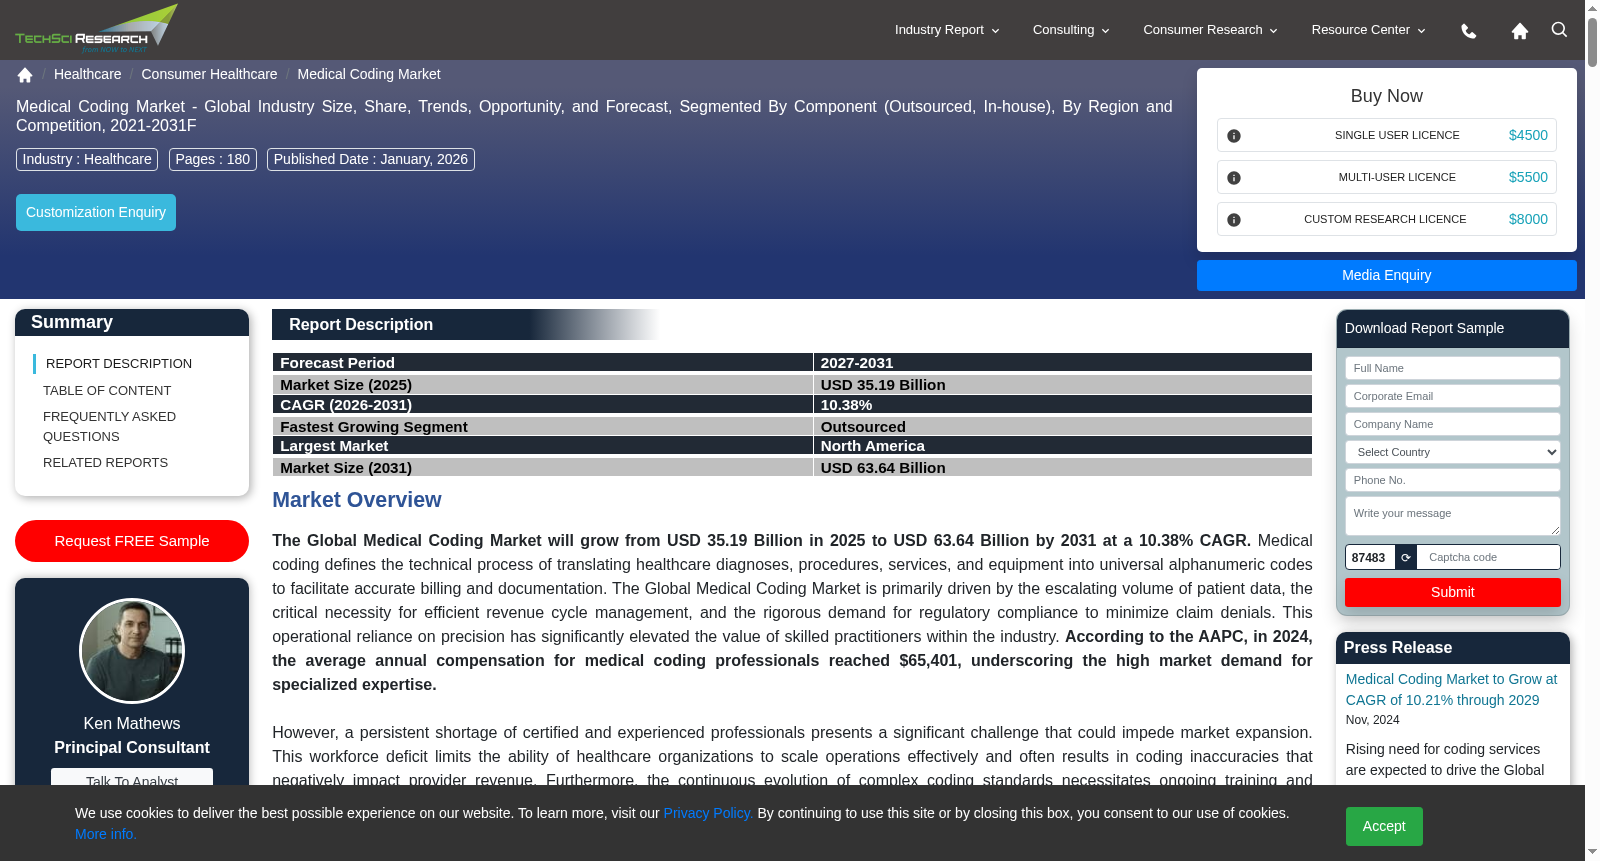Click the TechSci Research logo
This screenshot has height=861, width=1600.
click(96, 29)
